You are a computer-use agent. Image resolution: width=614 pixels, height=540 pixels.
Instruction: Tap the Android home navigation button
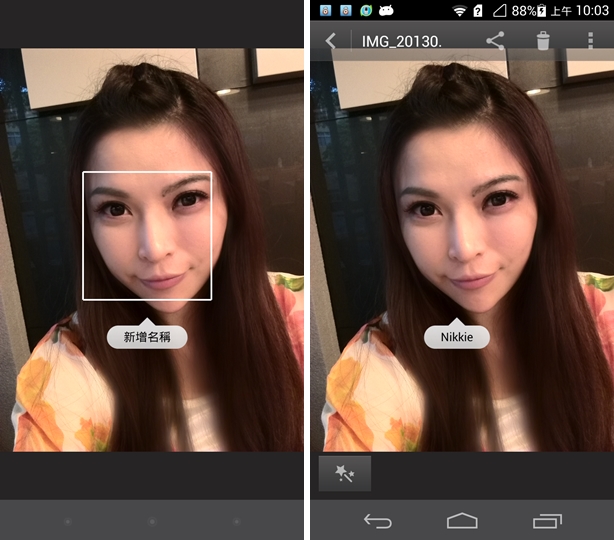(462, 521)
